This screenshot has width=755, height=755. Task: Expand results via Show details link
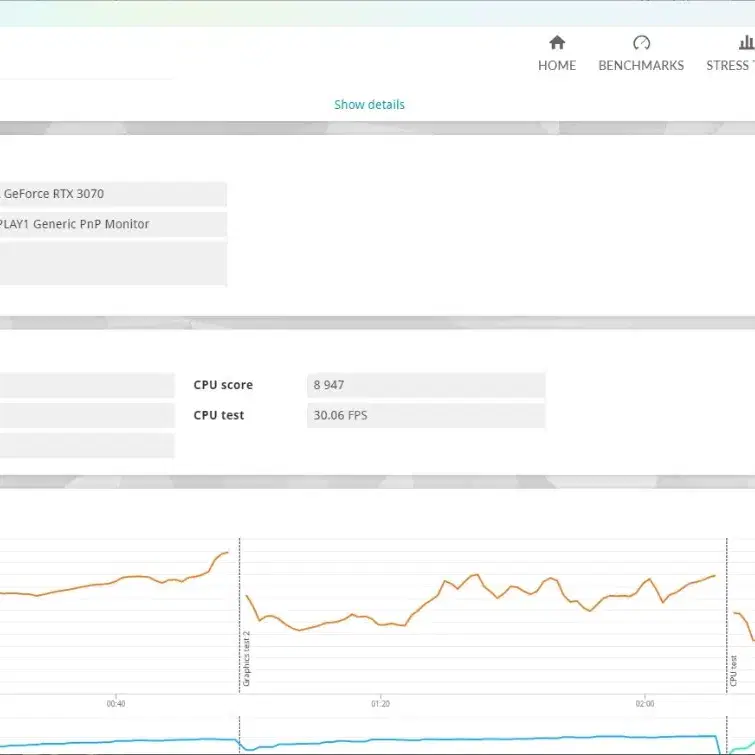coord(369,104)
